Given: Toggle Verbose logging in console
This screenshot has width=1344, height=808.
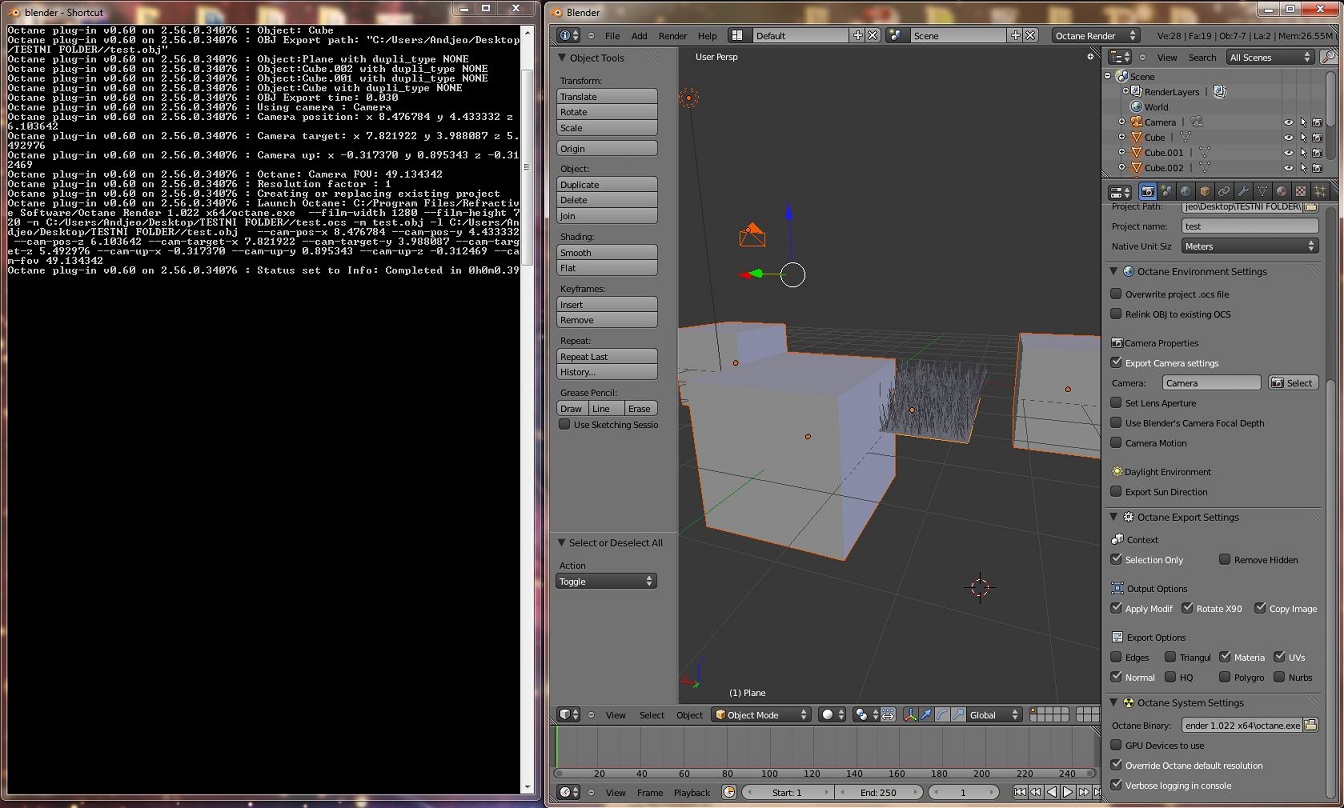Looking at the screenshot, I should coord(1116,785).
